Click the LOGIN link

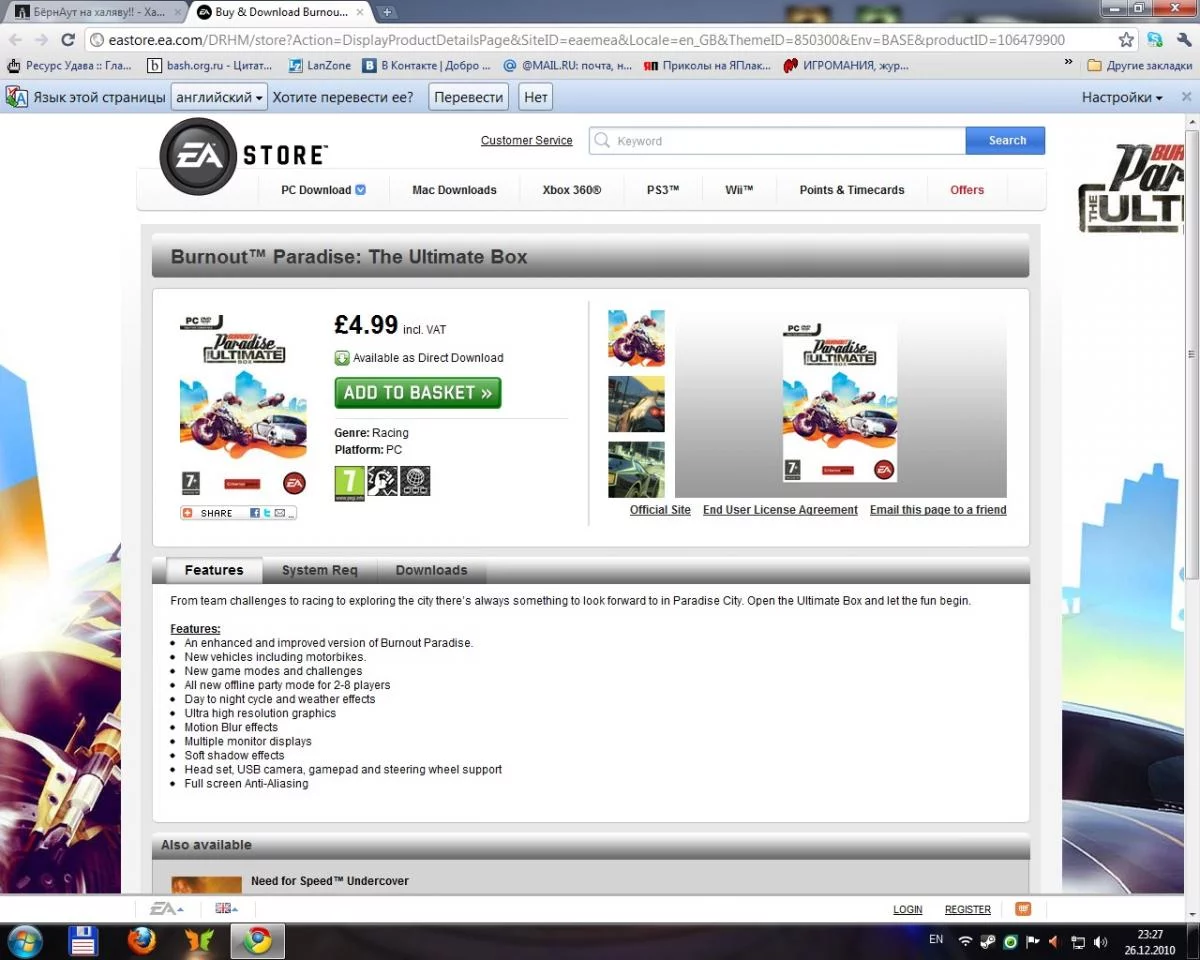[908, 910]
